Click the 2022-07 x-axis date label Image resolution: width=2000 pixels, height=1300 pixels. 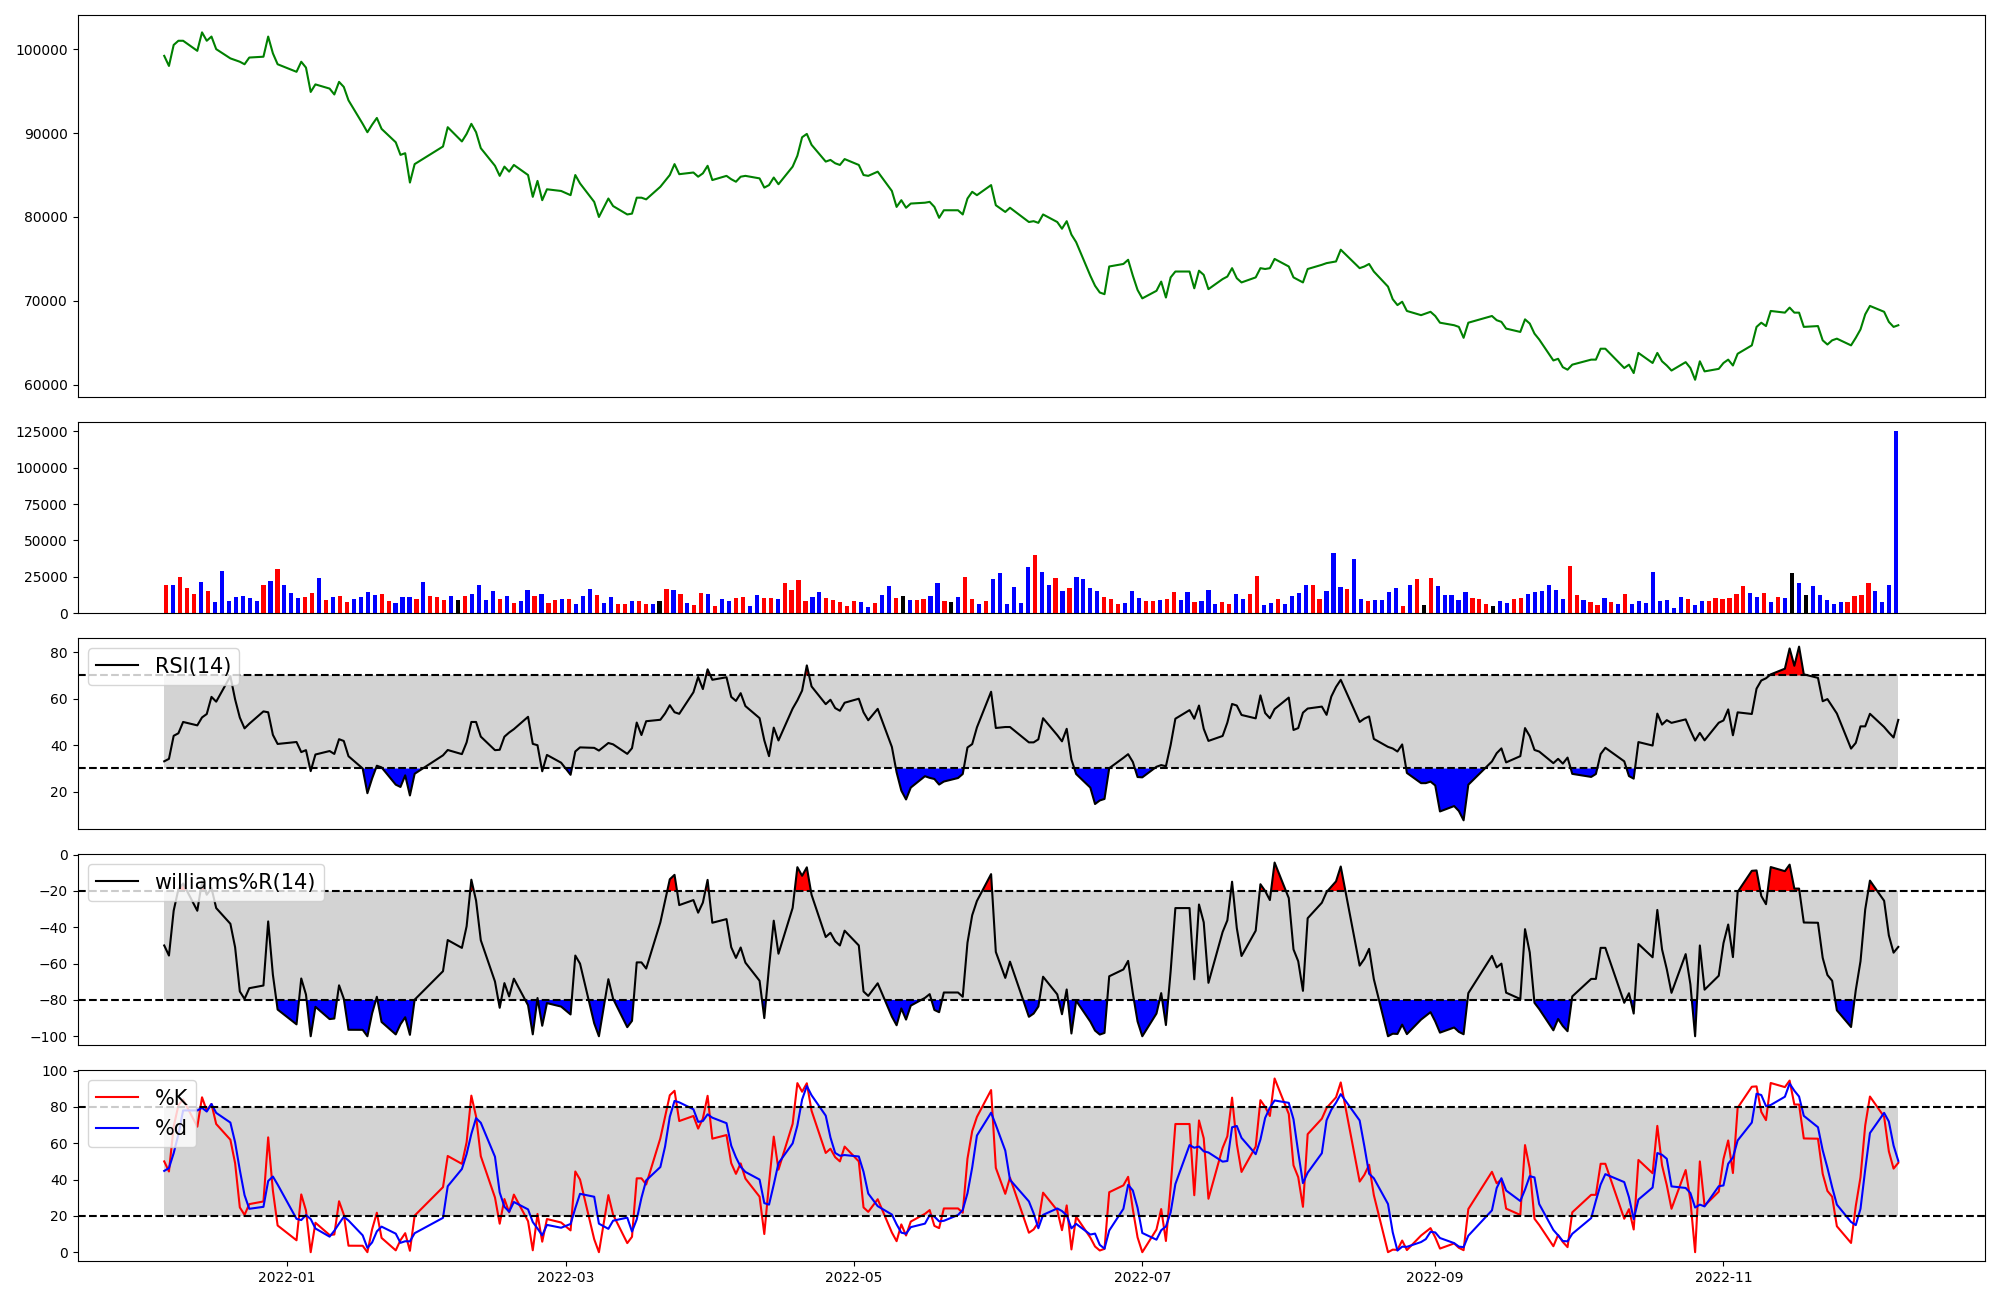click(x=1142, y=1277)
